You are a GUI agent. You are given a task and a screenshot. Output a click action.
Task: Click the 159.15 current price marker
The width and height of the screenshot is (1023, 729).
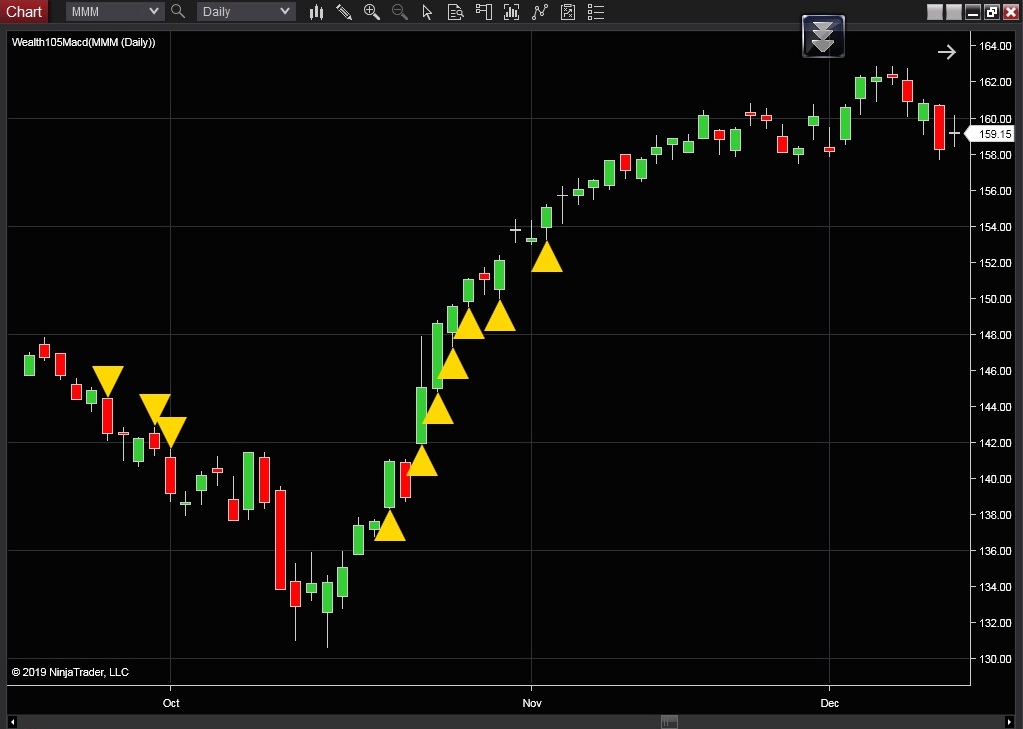coord(993,134)
